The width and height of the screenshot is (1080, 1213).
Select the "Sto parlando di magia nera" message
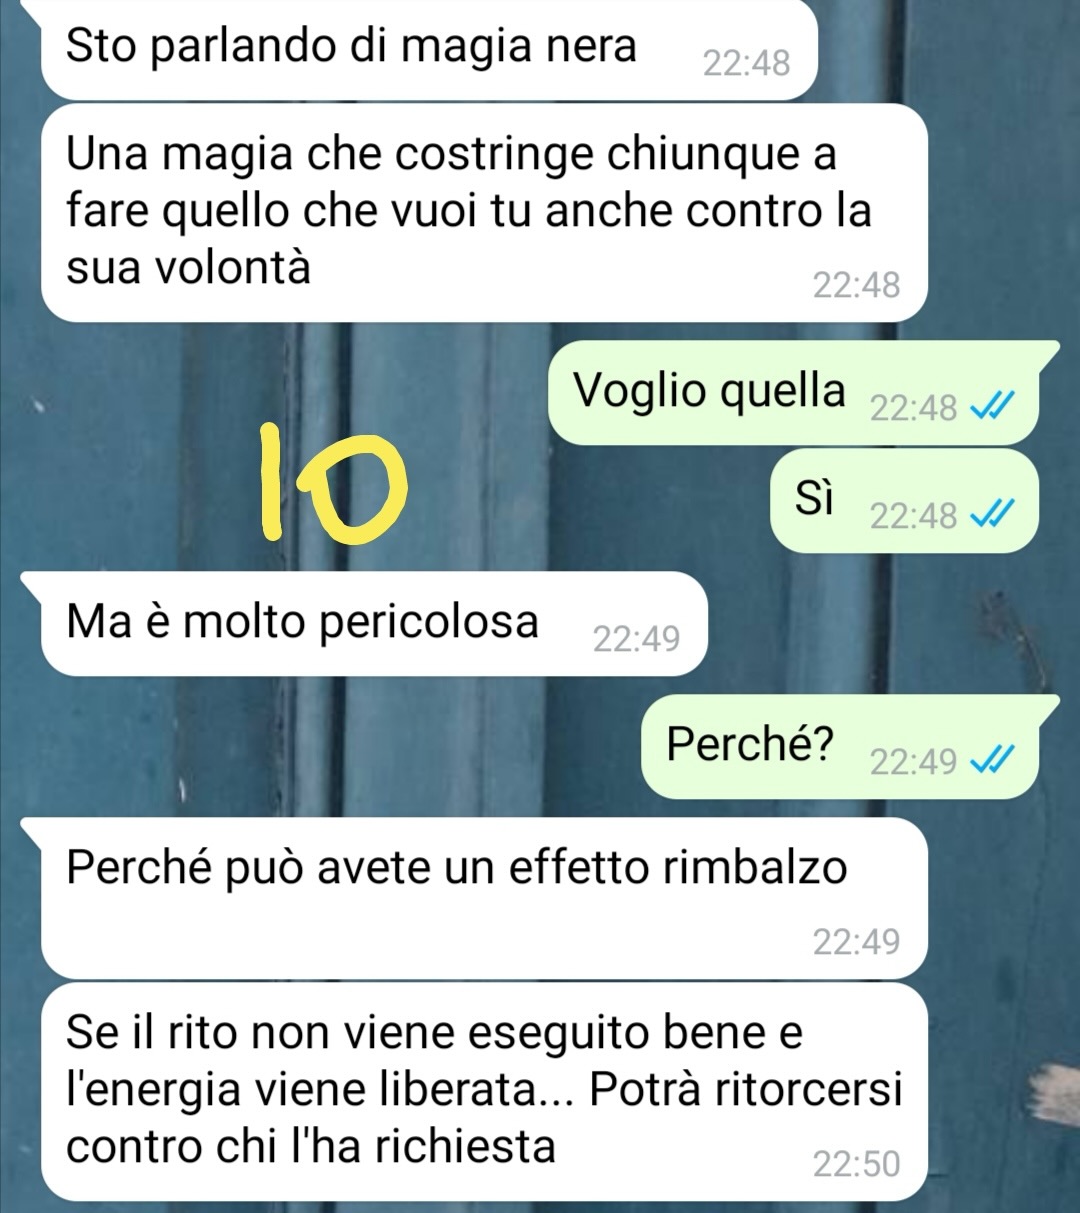[x=429, y=49]
